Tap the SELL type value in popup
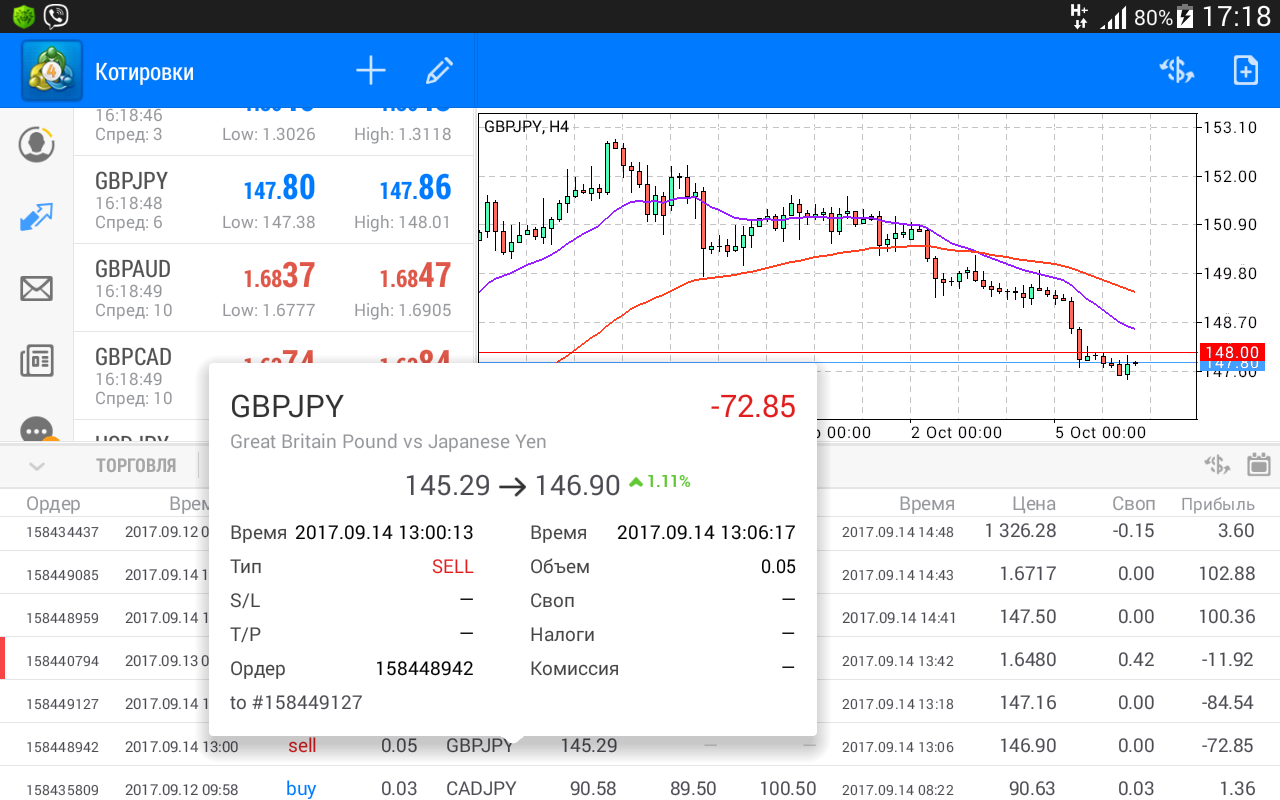 453,567
